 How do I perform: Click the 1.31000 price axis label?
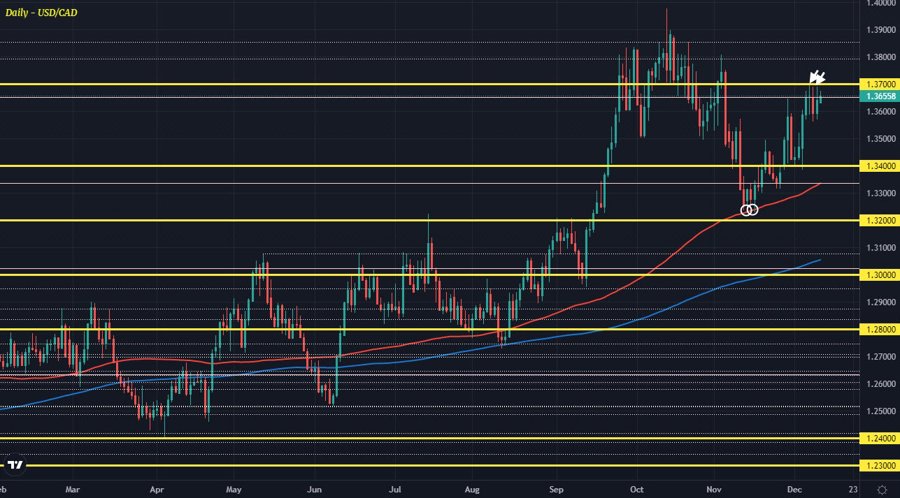tap(880, 248)
